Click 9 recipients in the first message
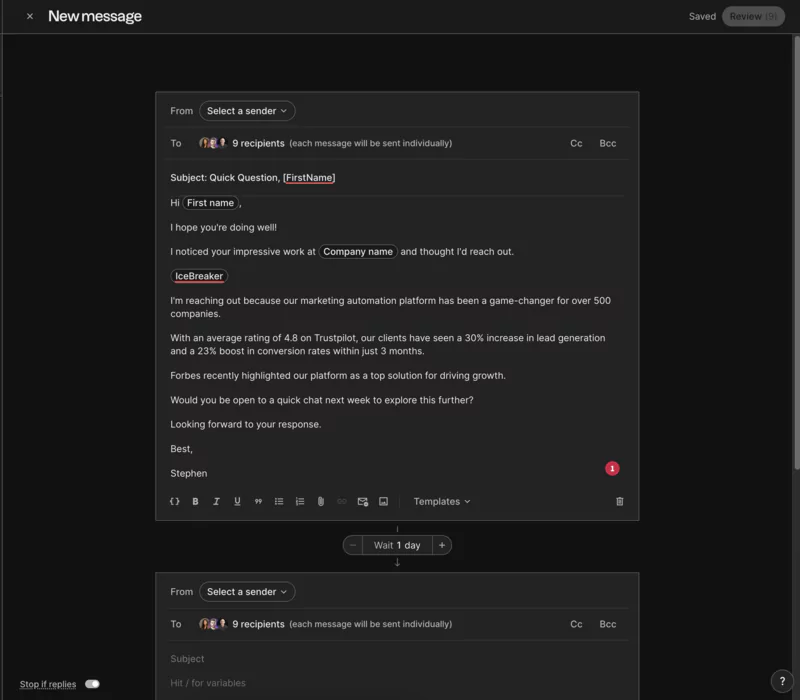Image resolution: width=800 pixels, height=700 pixels. [258, 143]
